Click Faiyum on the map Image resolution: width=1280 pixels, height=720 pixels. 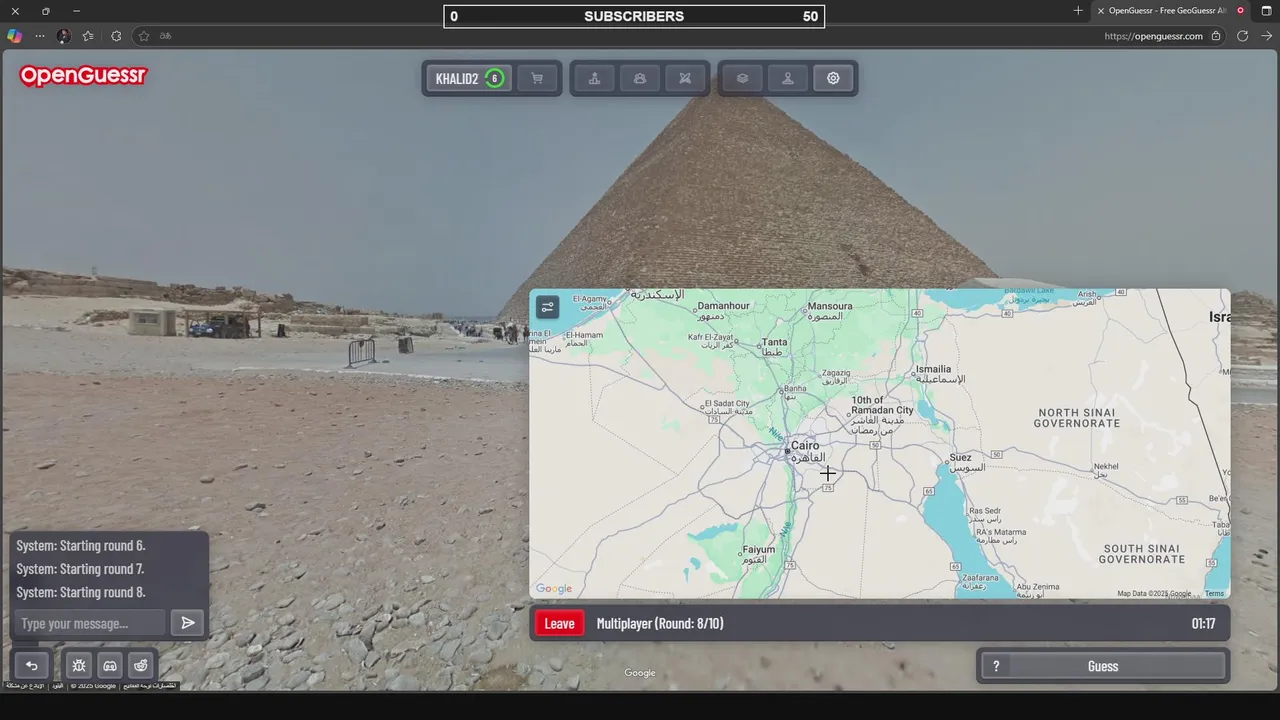[759, 550]
